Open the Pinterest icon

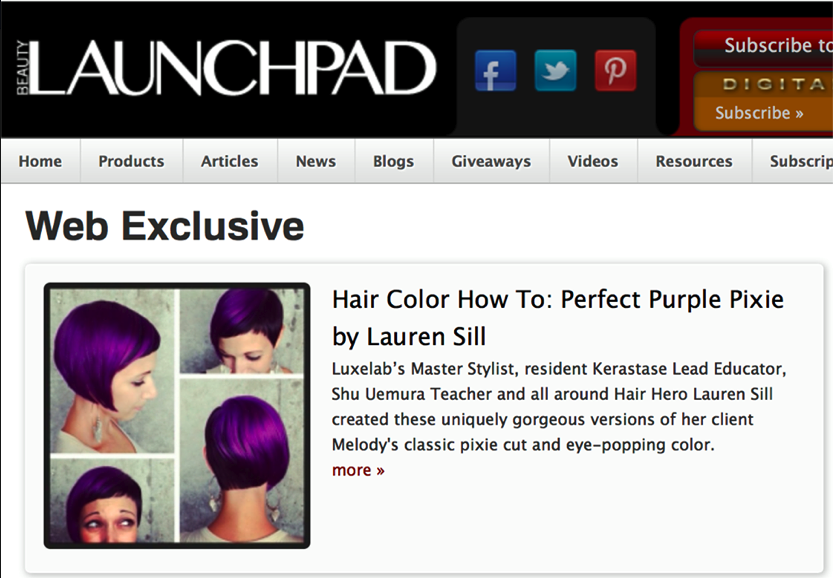(615, 71)
